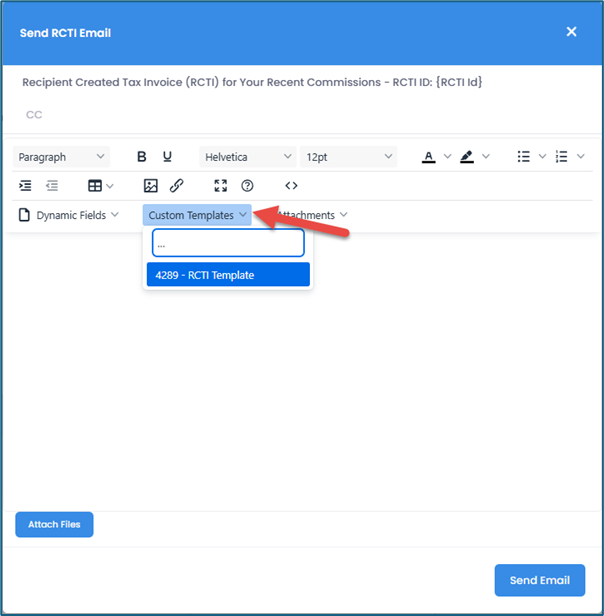Screen dimensions: 604x616
Task: Click the template search field
Action: (x=228, y=243)
